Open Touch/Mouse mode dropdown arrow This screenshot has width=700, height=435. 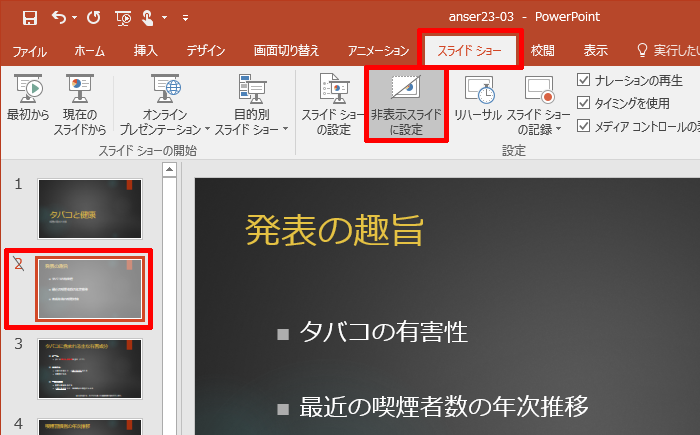pos(165,18)
